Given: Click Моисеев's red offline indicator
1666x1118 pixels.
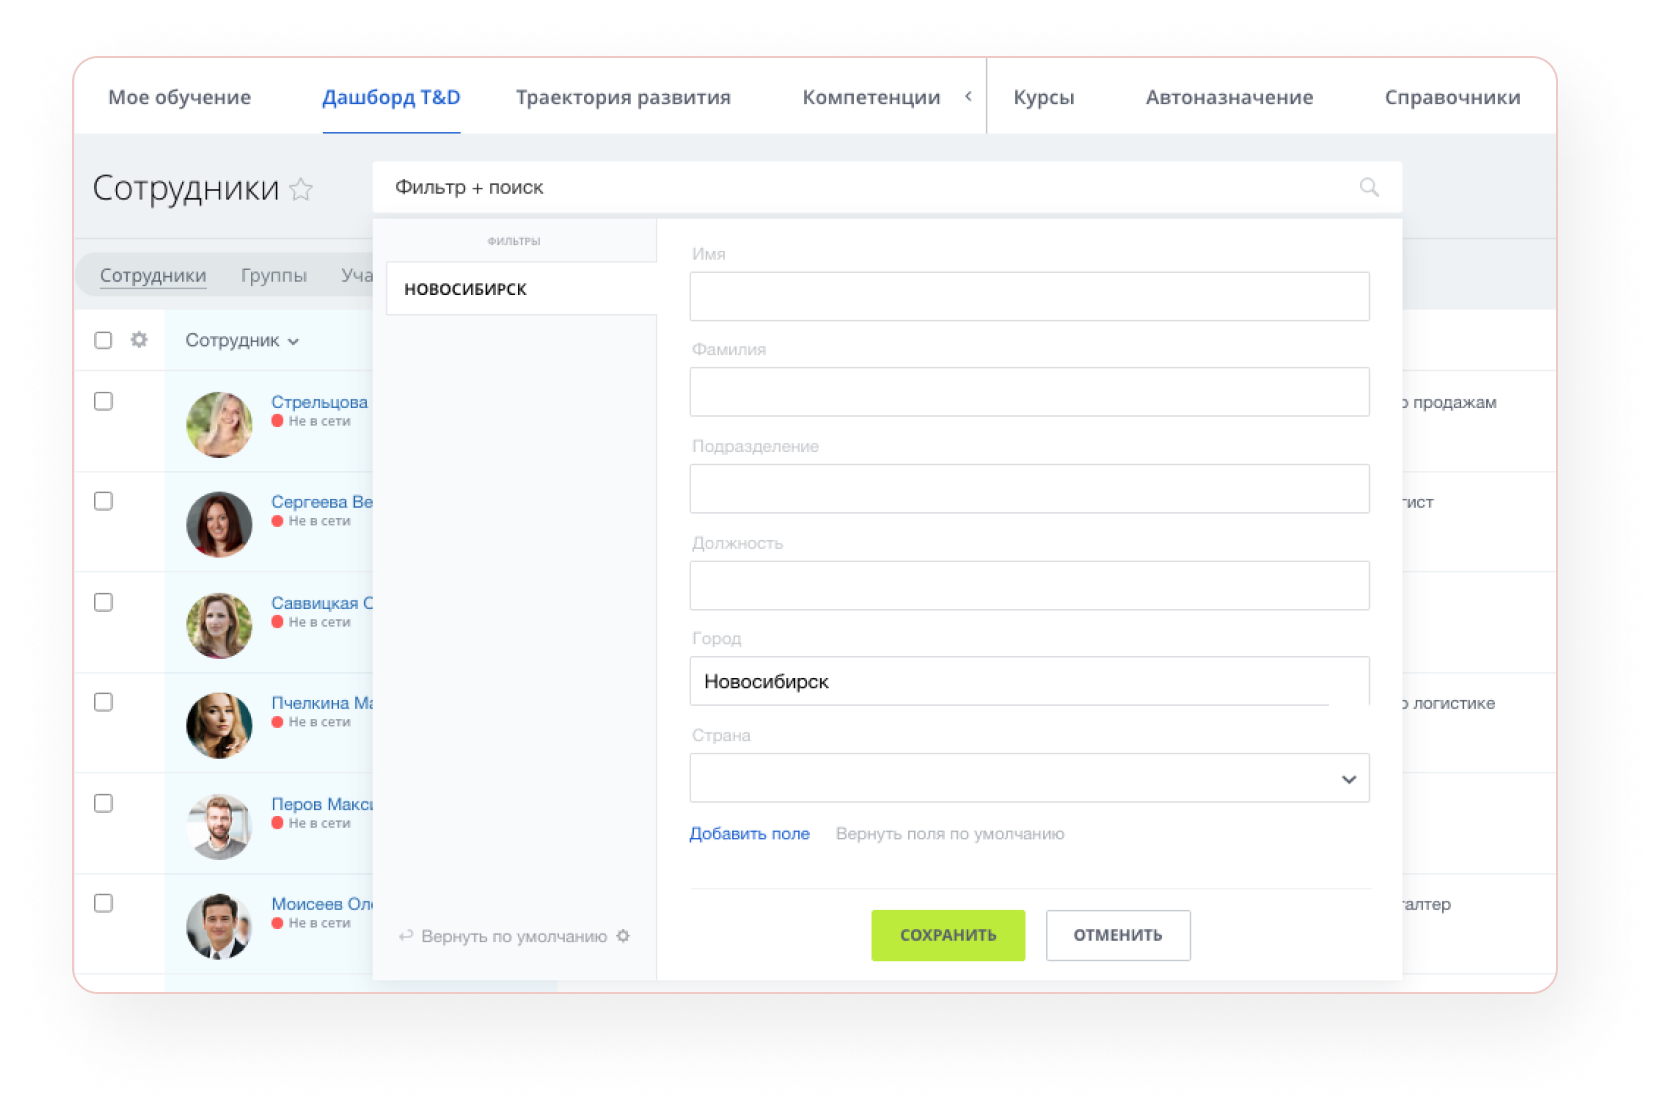Looking at the screenshot, I should [x=280, y=923].
